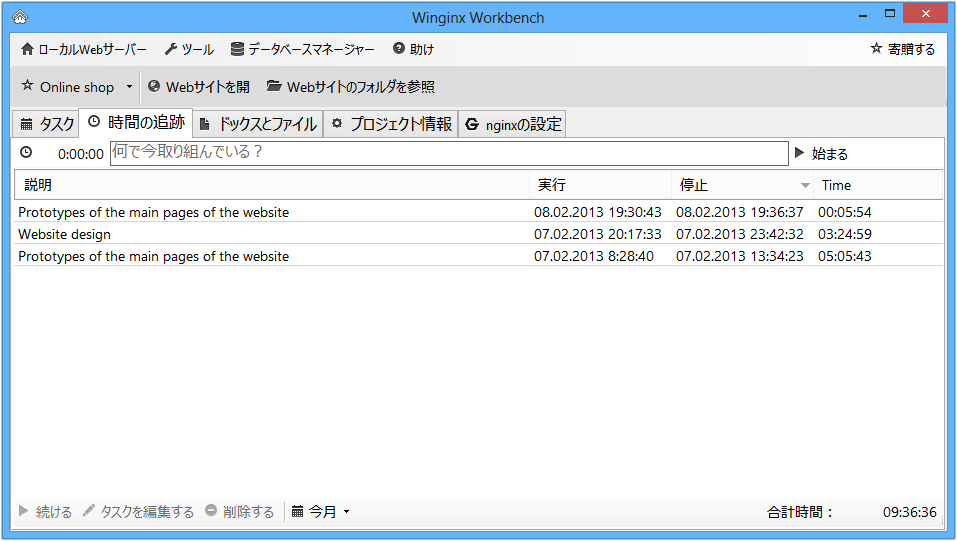Maximize the Winginx Workbench window
957x541 pixels.
coord(890,13)
